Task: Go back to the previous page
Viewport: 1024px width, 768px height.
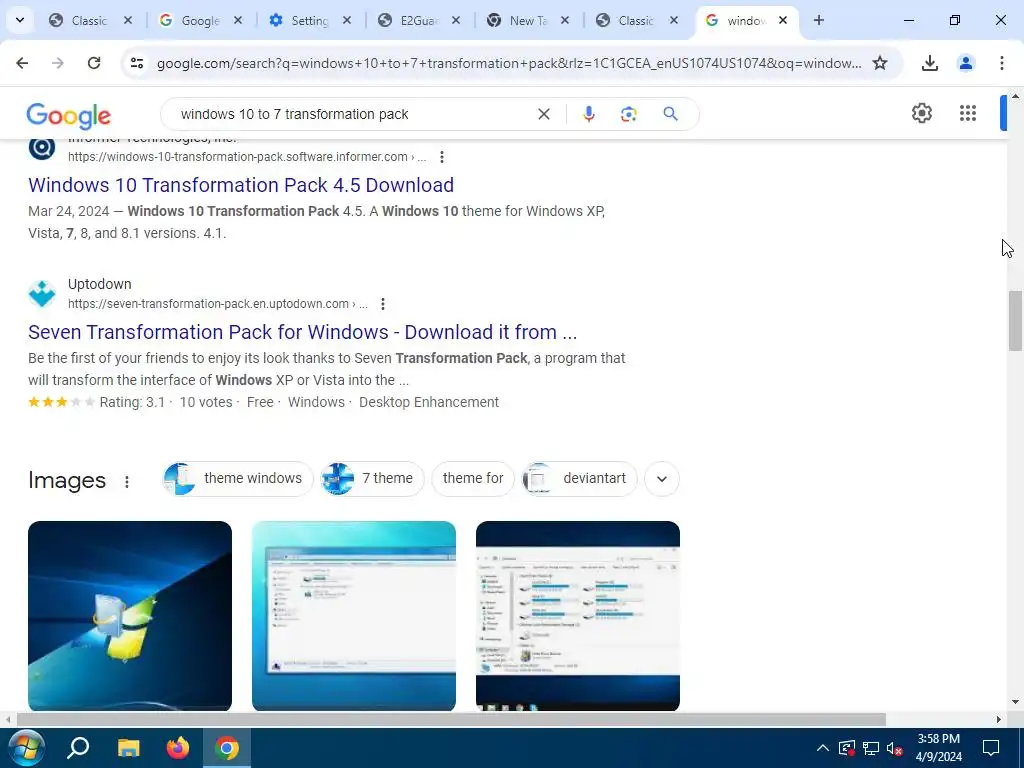Action: click(22, 63)
